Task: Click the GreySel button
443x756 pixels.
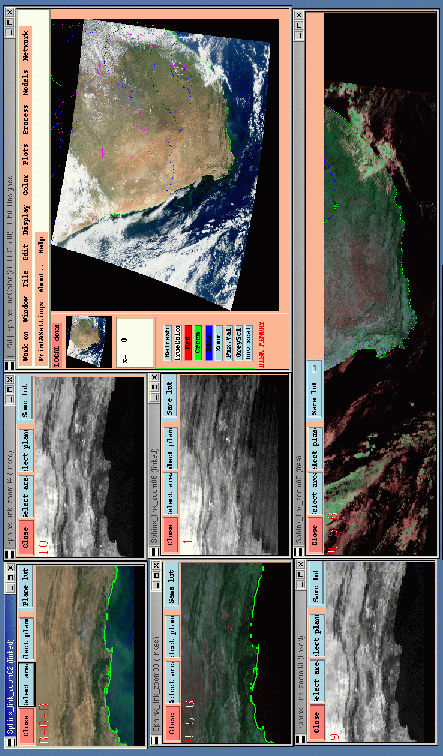Action: pyautogui.click(x=239, y=343)
